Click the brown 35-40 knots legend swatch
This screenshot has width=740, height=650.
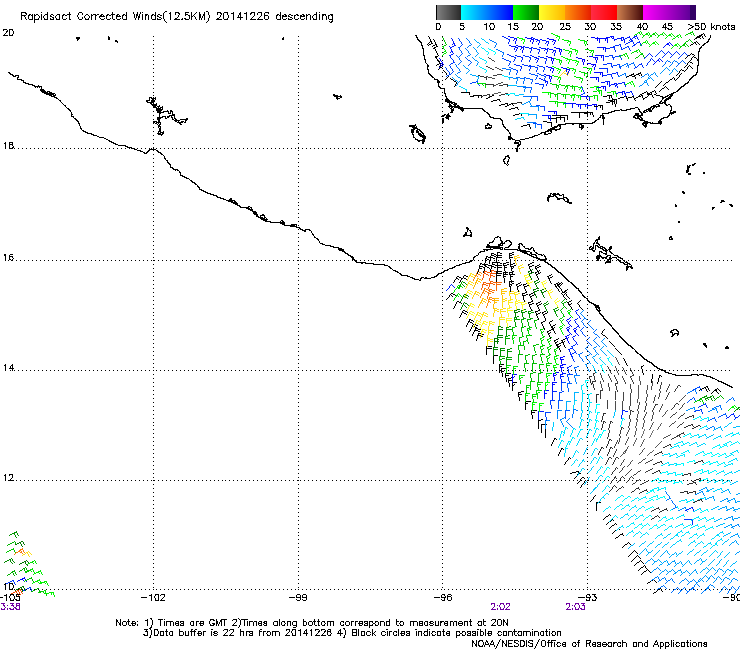click(630, 12)
